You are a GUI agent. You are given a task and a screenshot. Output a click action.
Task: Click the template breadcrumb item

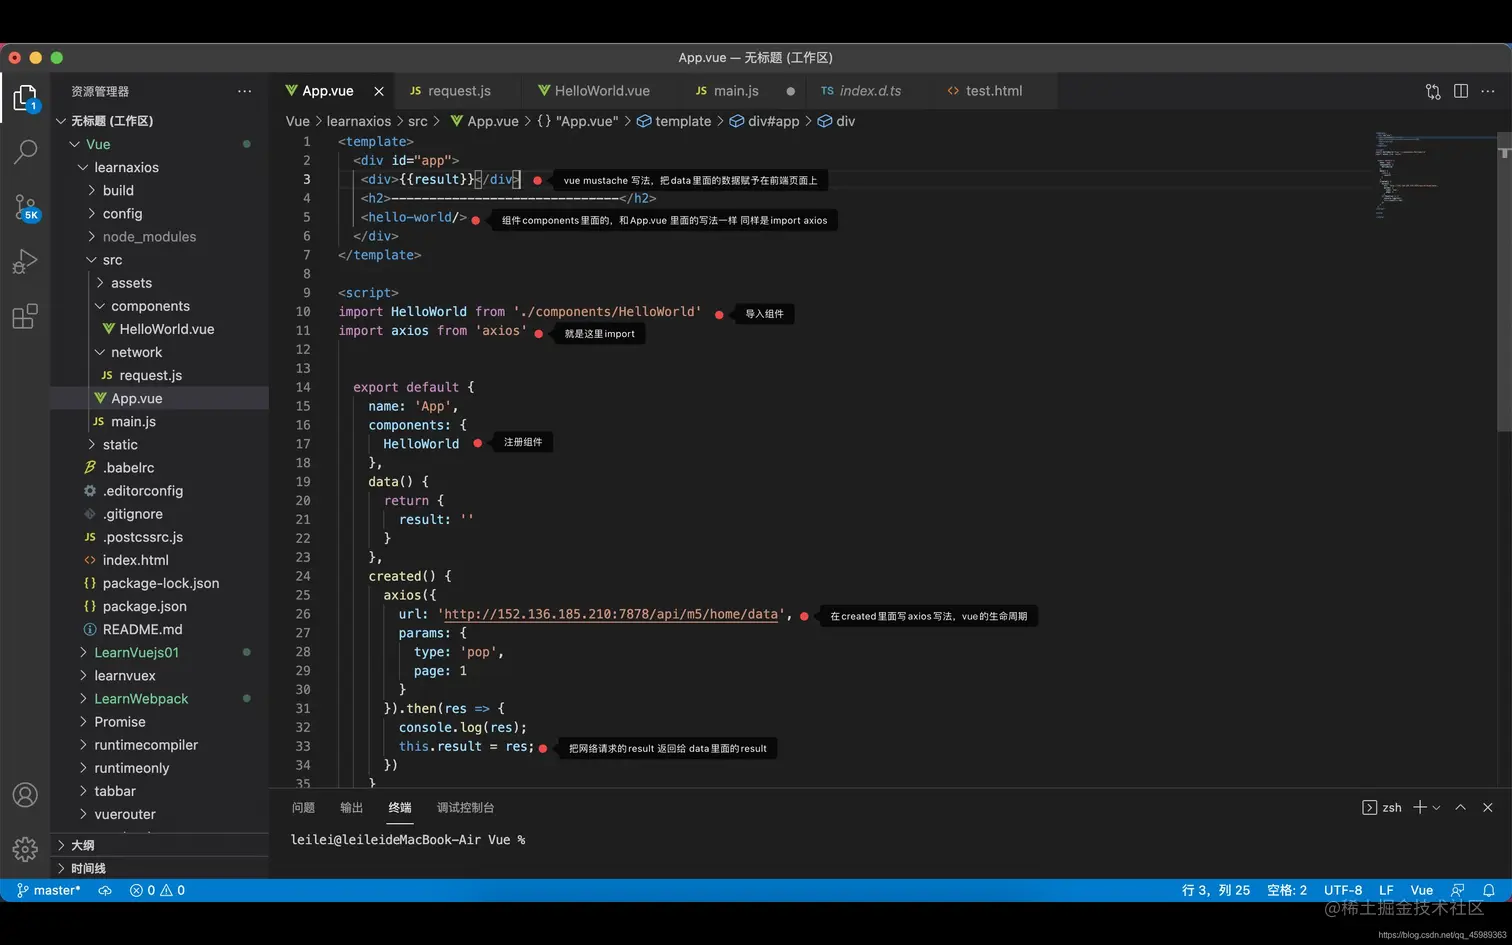tap(674, 121)
